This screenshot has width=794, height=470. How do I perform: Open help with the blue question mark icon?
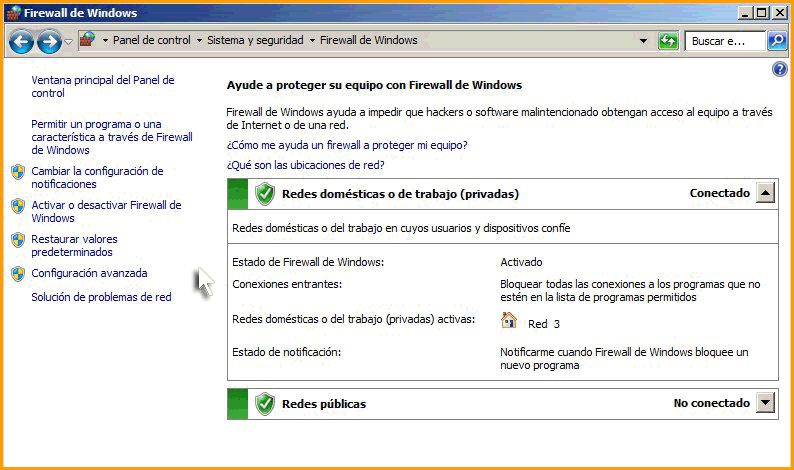pos(781,69)
